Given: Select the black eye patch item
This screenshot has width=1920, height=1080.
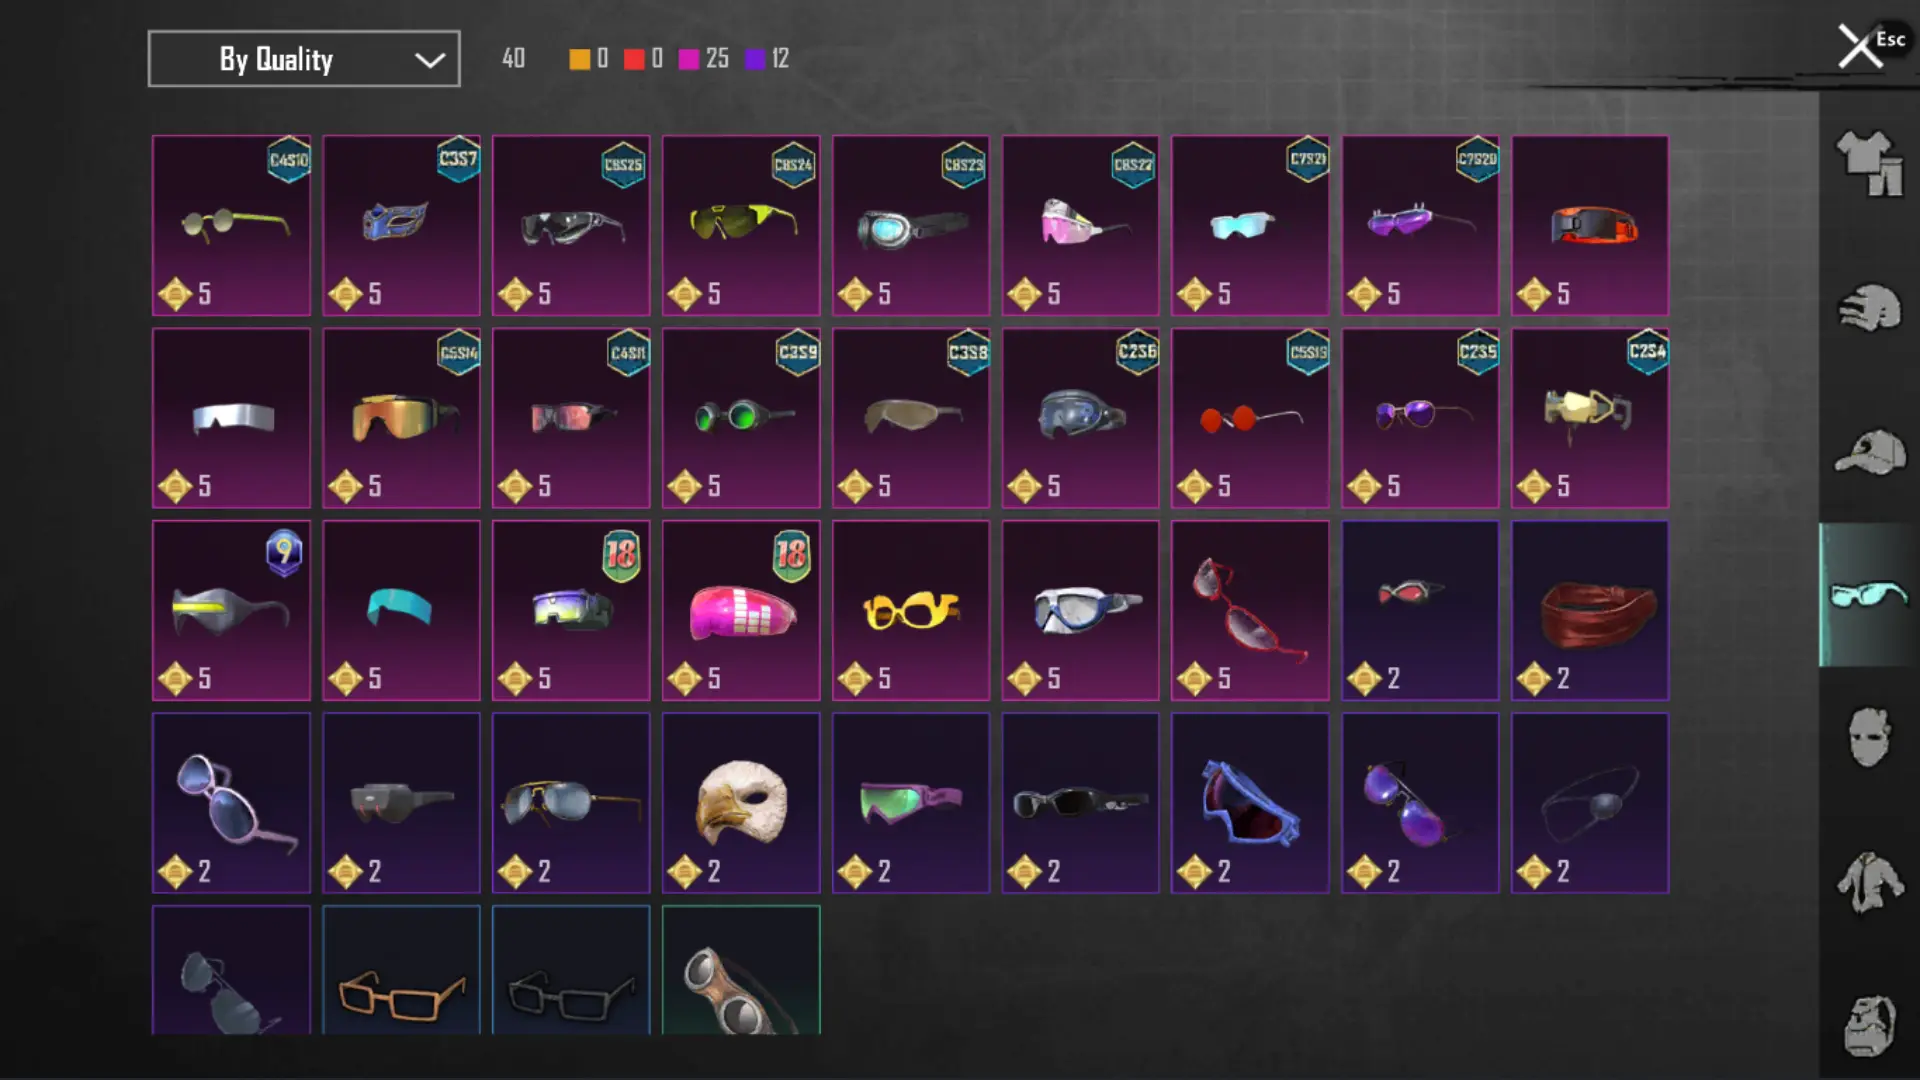Looking at the screenshot, I should point(1590,803).
